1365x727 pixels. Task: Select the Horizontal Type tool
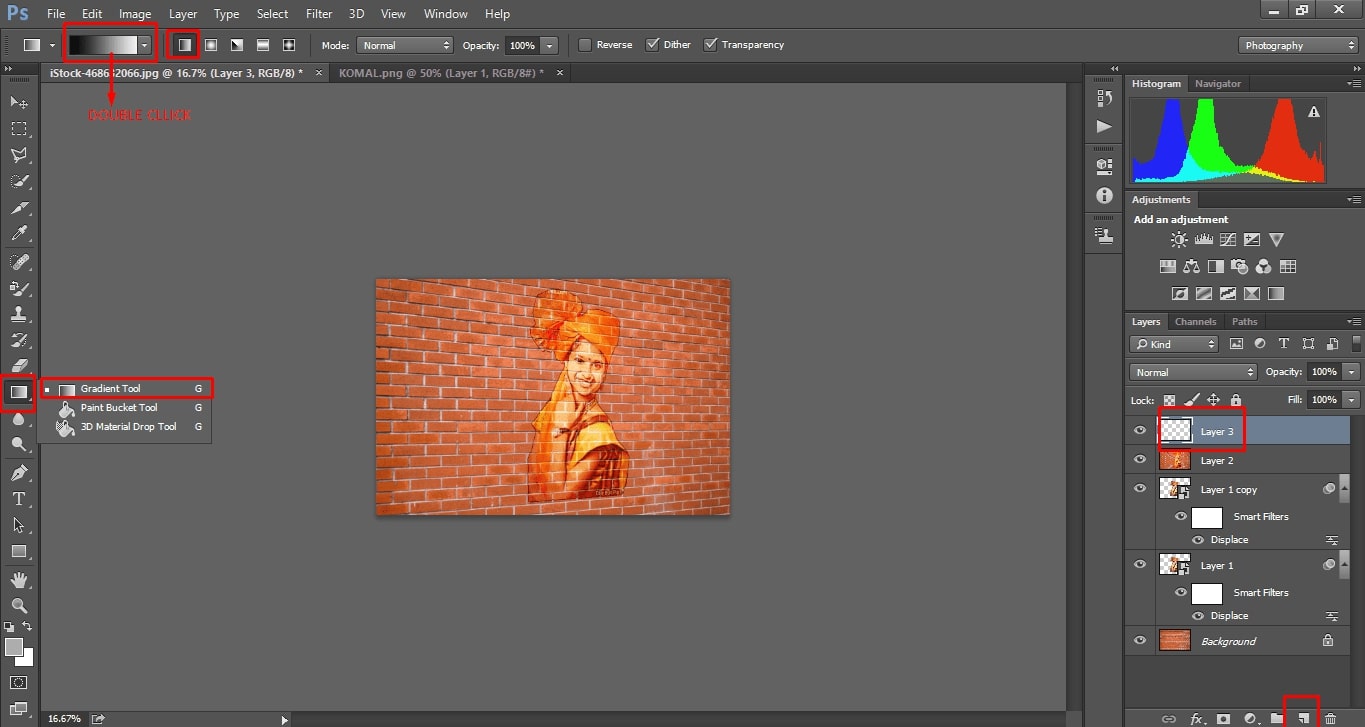pos(19,499)
